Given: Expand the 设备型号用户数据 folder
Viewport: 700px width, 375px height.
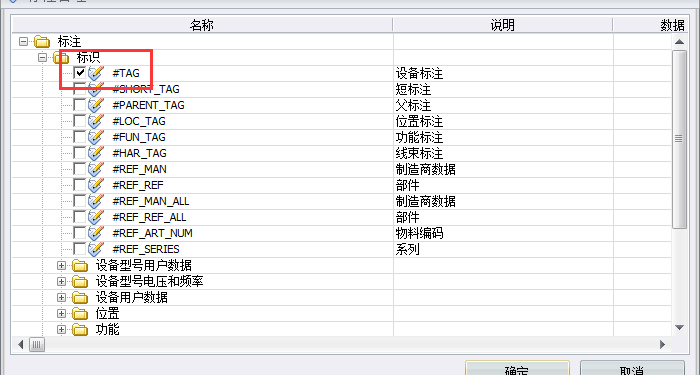Looking at the screenshot, I should 61,266.
